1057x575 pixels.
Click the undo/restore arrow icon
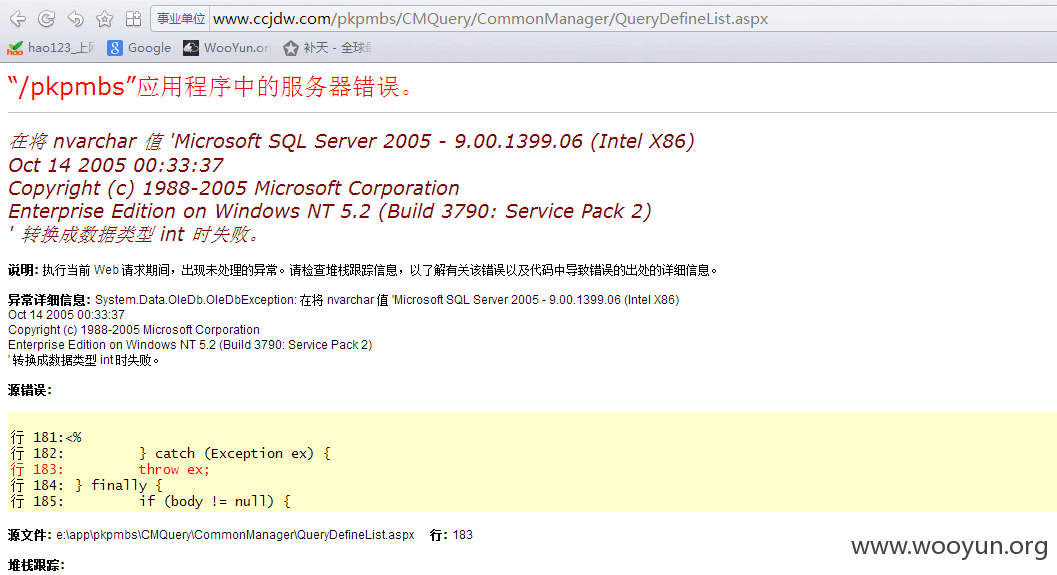76,19
